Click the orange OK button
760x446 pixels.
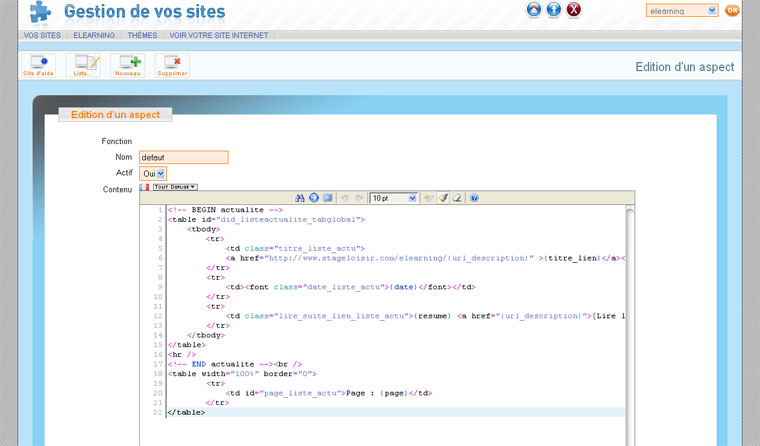(732, 10)
